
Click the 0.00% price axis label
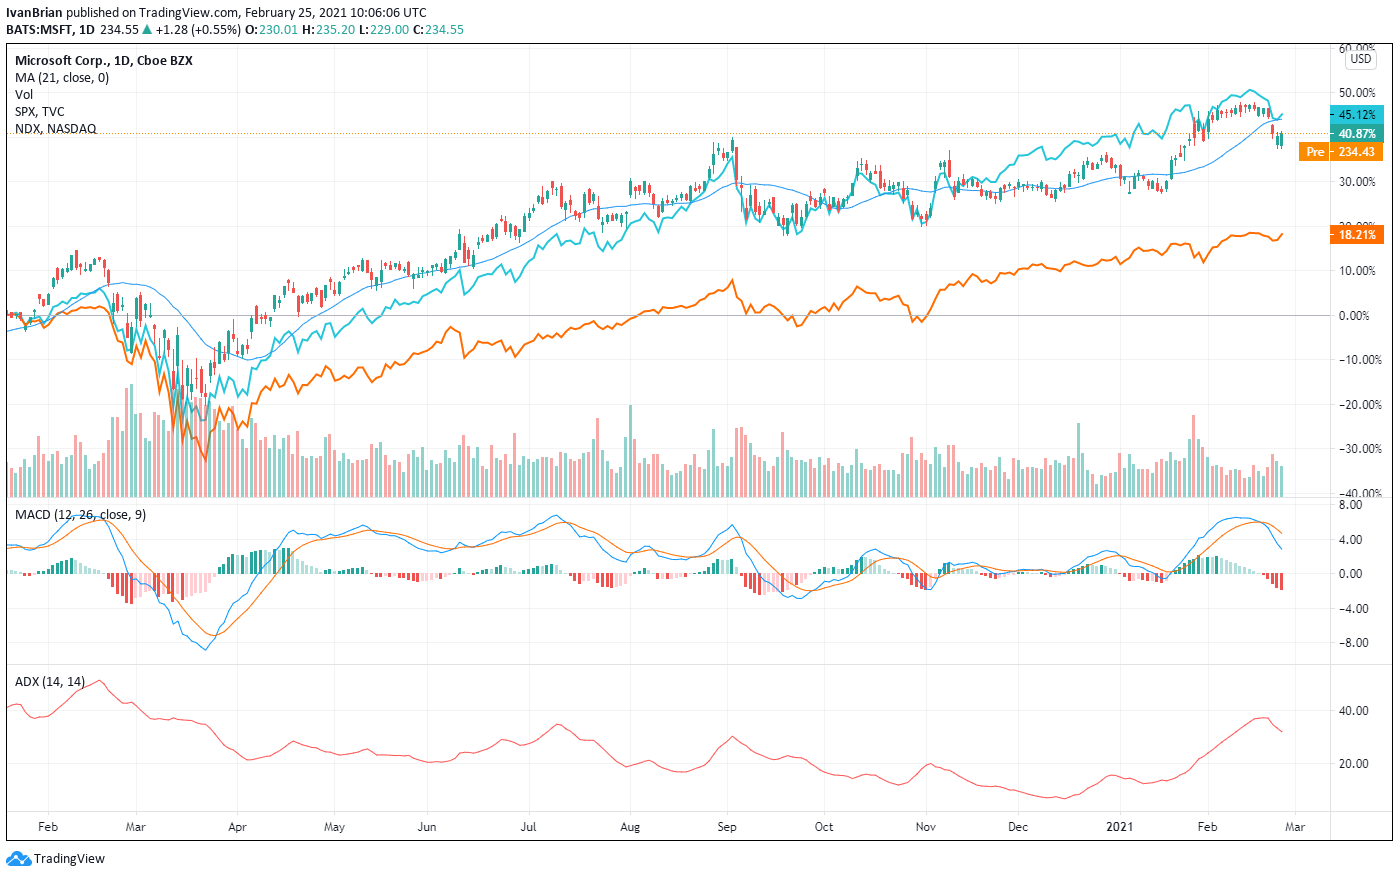tap(1354, 315)
